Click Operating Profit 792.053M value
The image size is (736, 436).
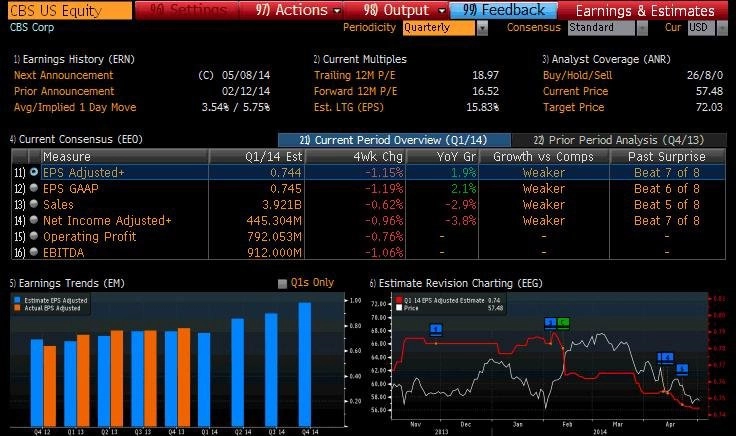tap(275, 237)
